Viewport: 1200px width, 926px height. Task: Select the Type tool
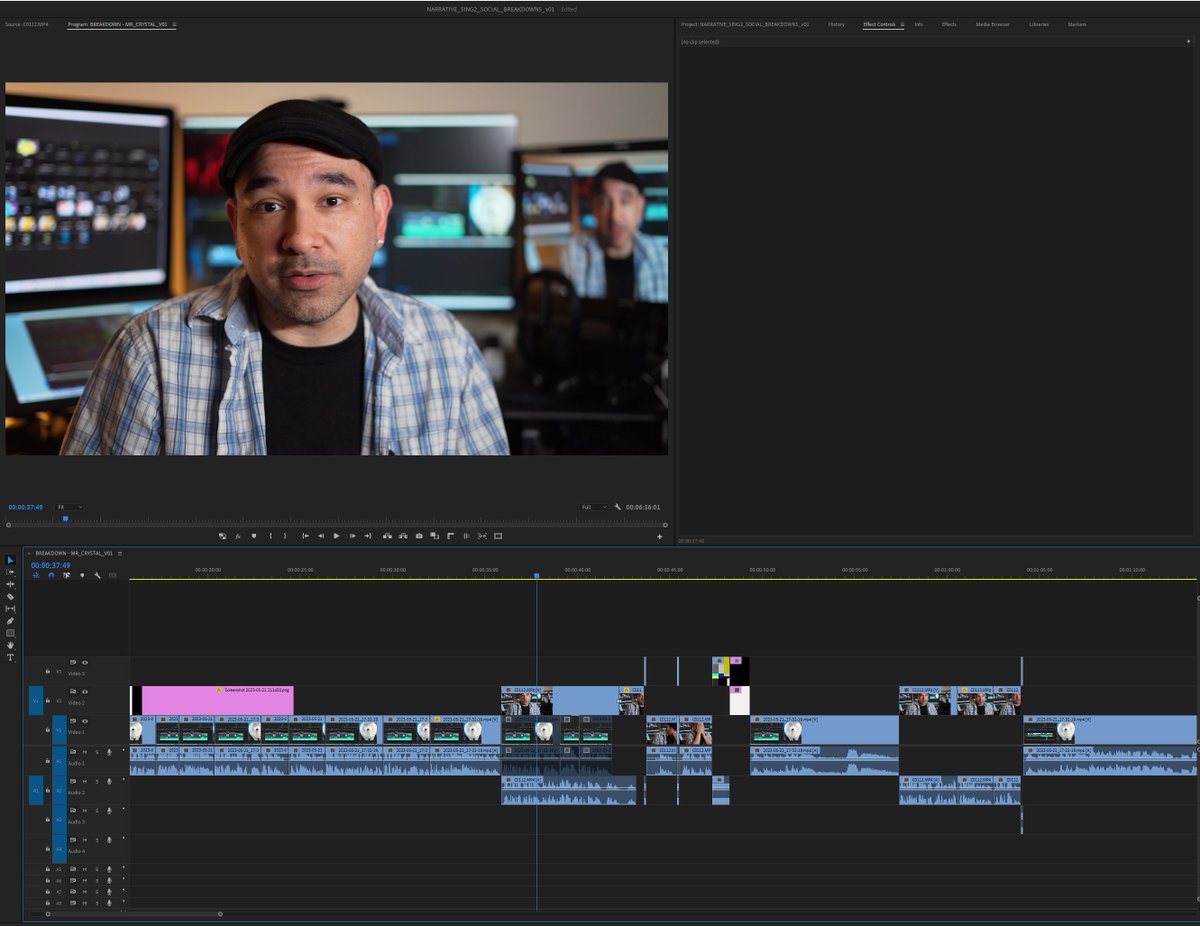10,657
